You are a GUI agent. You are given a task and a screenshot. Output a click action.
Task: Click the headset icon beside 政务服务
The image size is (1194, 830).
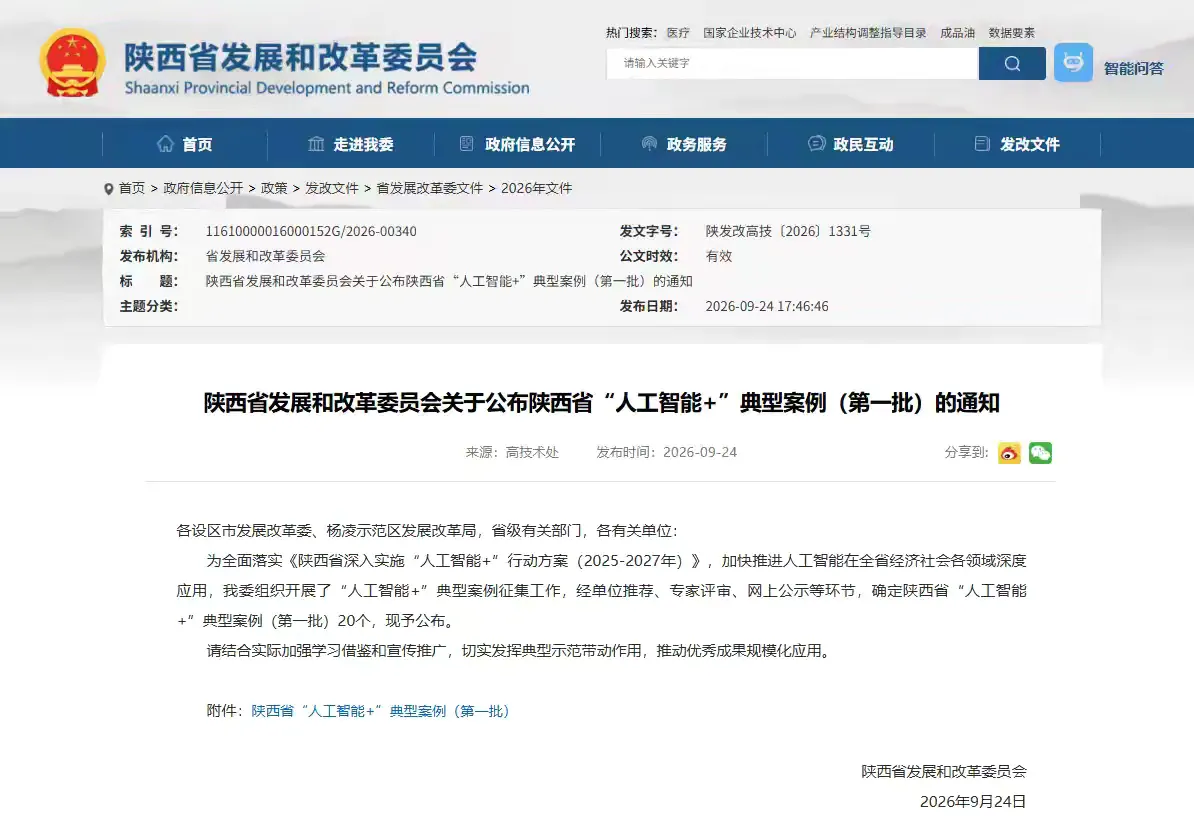pyautogui.click(x=650, y=144)
